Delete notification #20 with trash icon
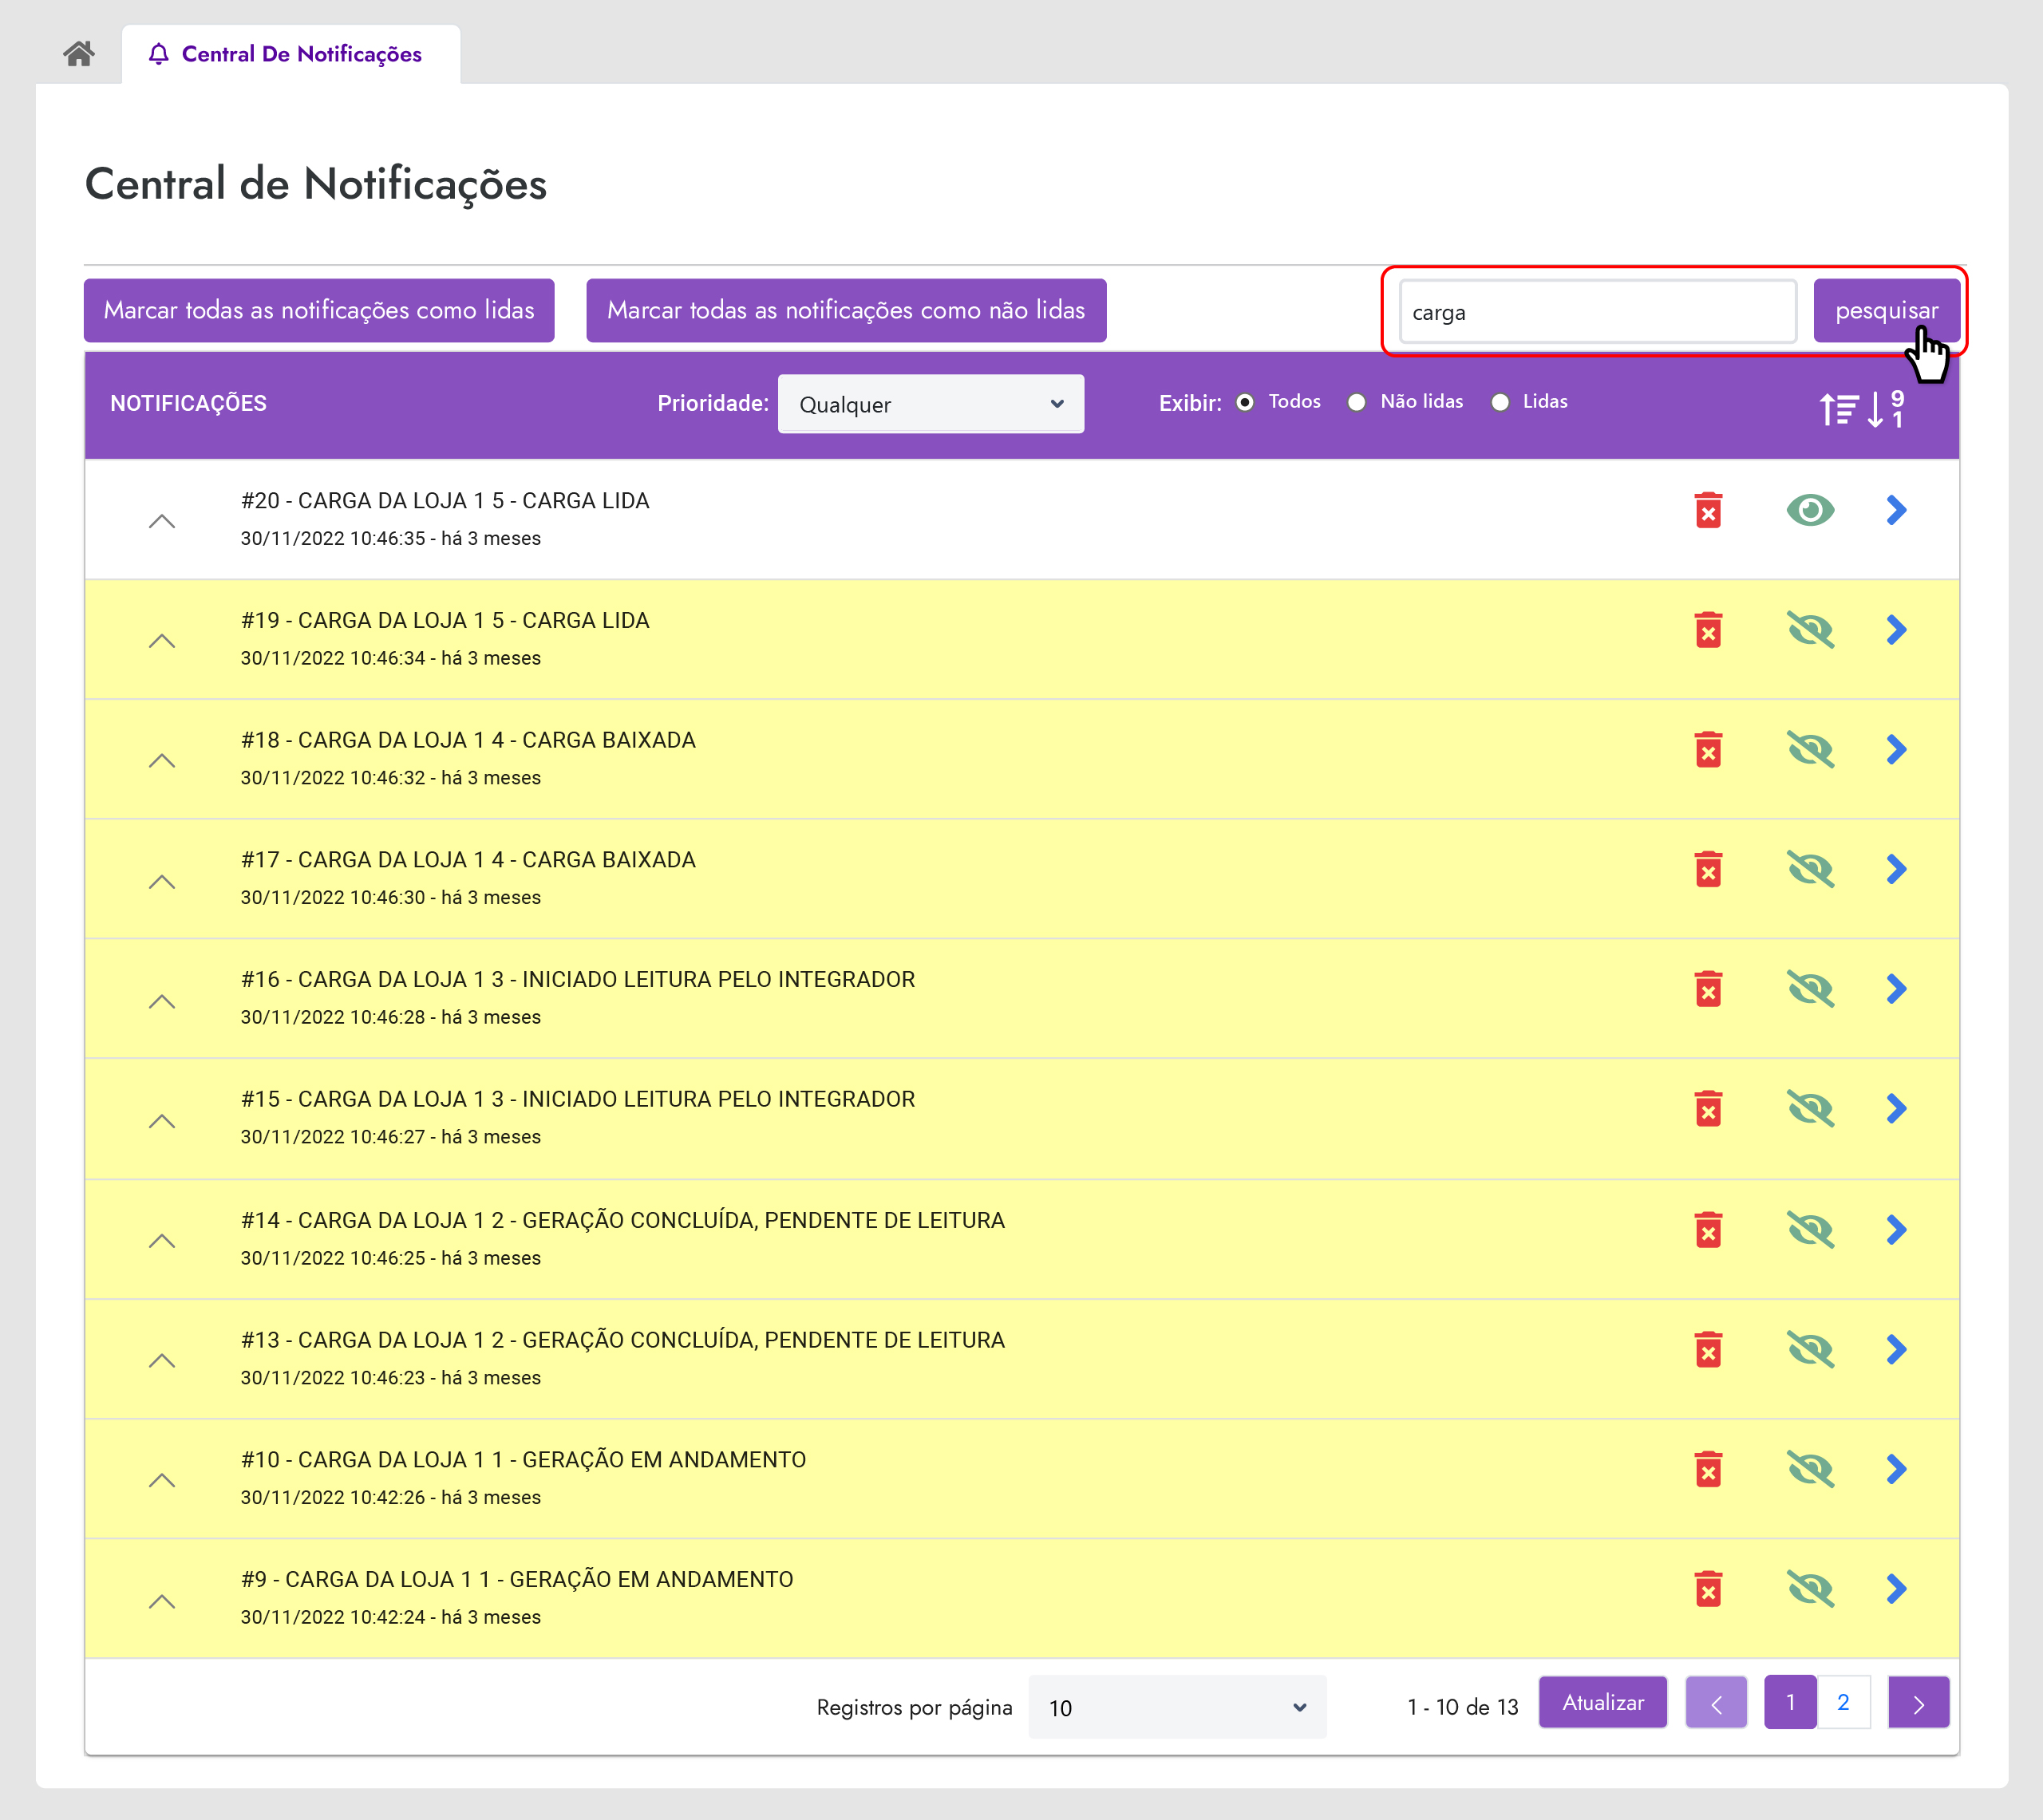Screen dimensions: 2043x1820 click(1708, 510)
